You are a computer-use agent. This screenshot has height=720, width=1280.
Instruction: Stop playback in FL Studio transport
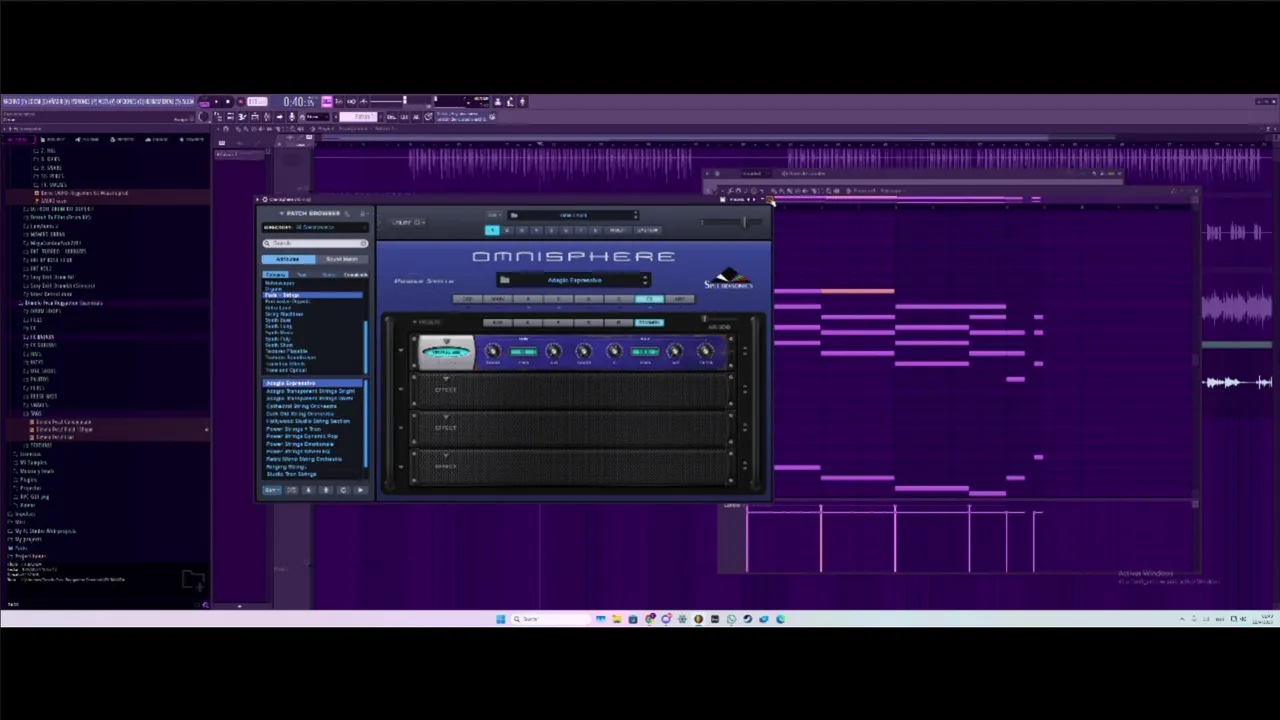pos(228,101)
